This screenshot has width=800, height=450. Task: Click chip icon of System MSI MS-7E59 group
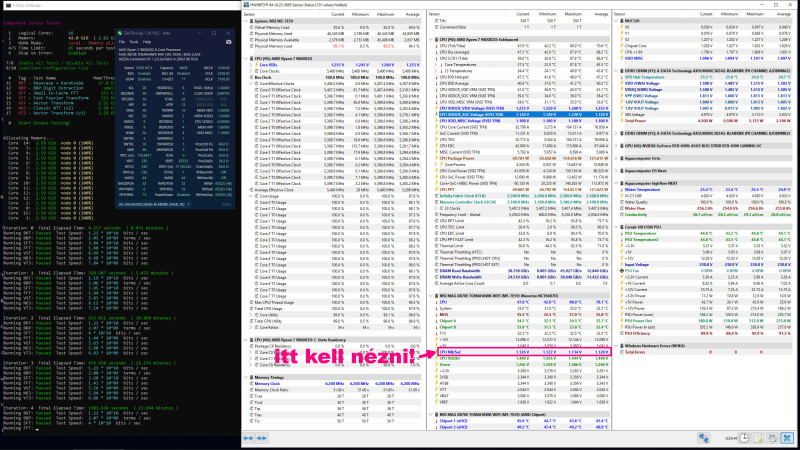(x=251, y=21)
